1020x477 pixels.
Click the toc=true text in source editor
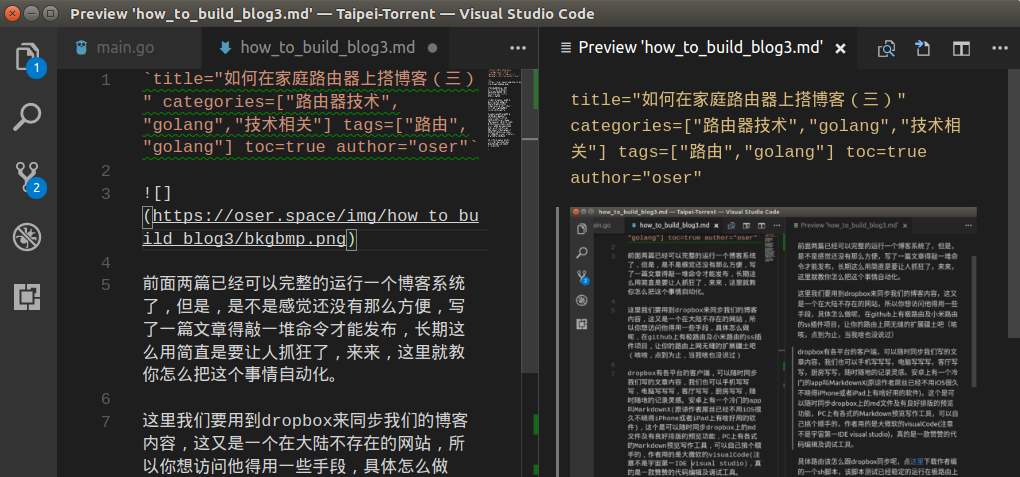[x=284, y=147]
